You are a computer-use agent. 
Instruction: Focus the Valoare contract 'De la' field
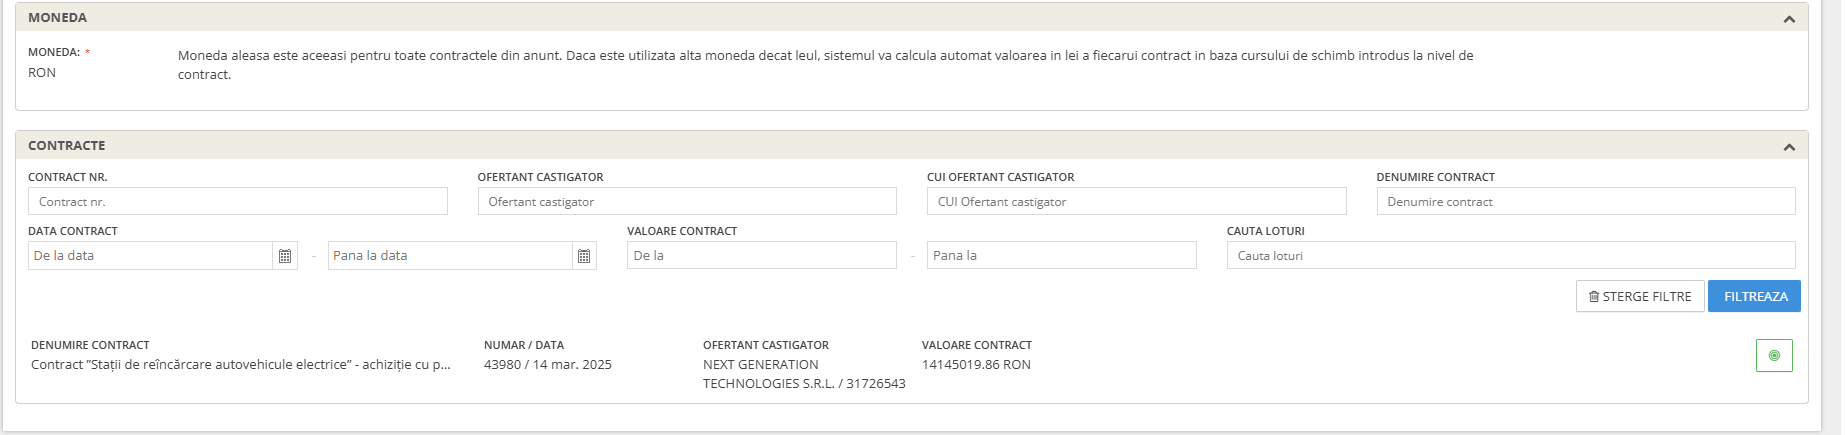[x=762, y=255]
